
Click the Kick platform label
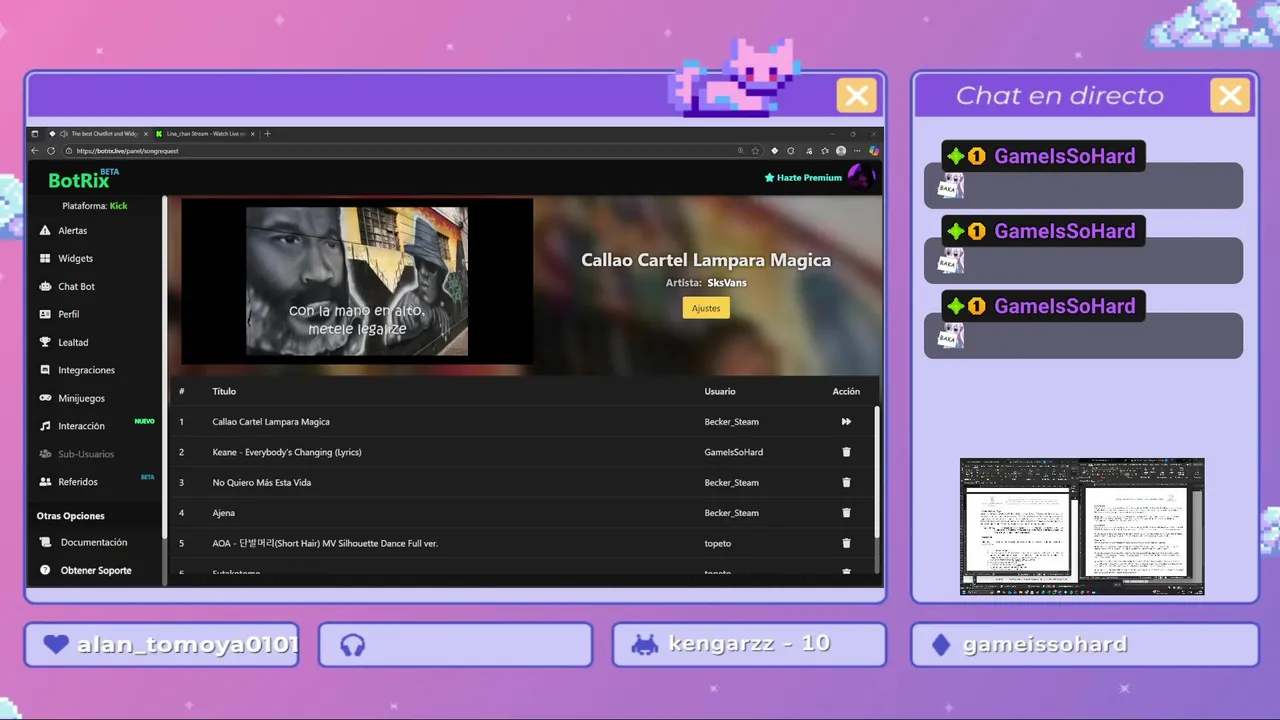(x=118, y=206)
